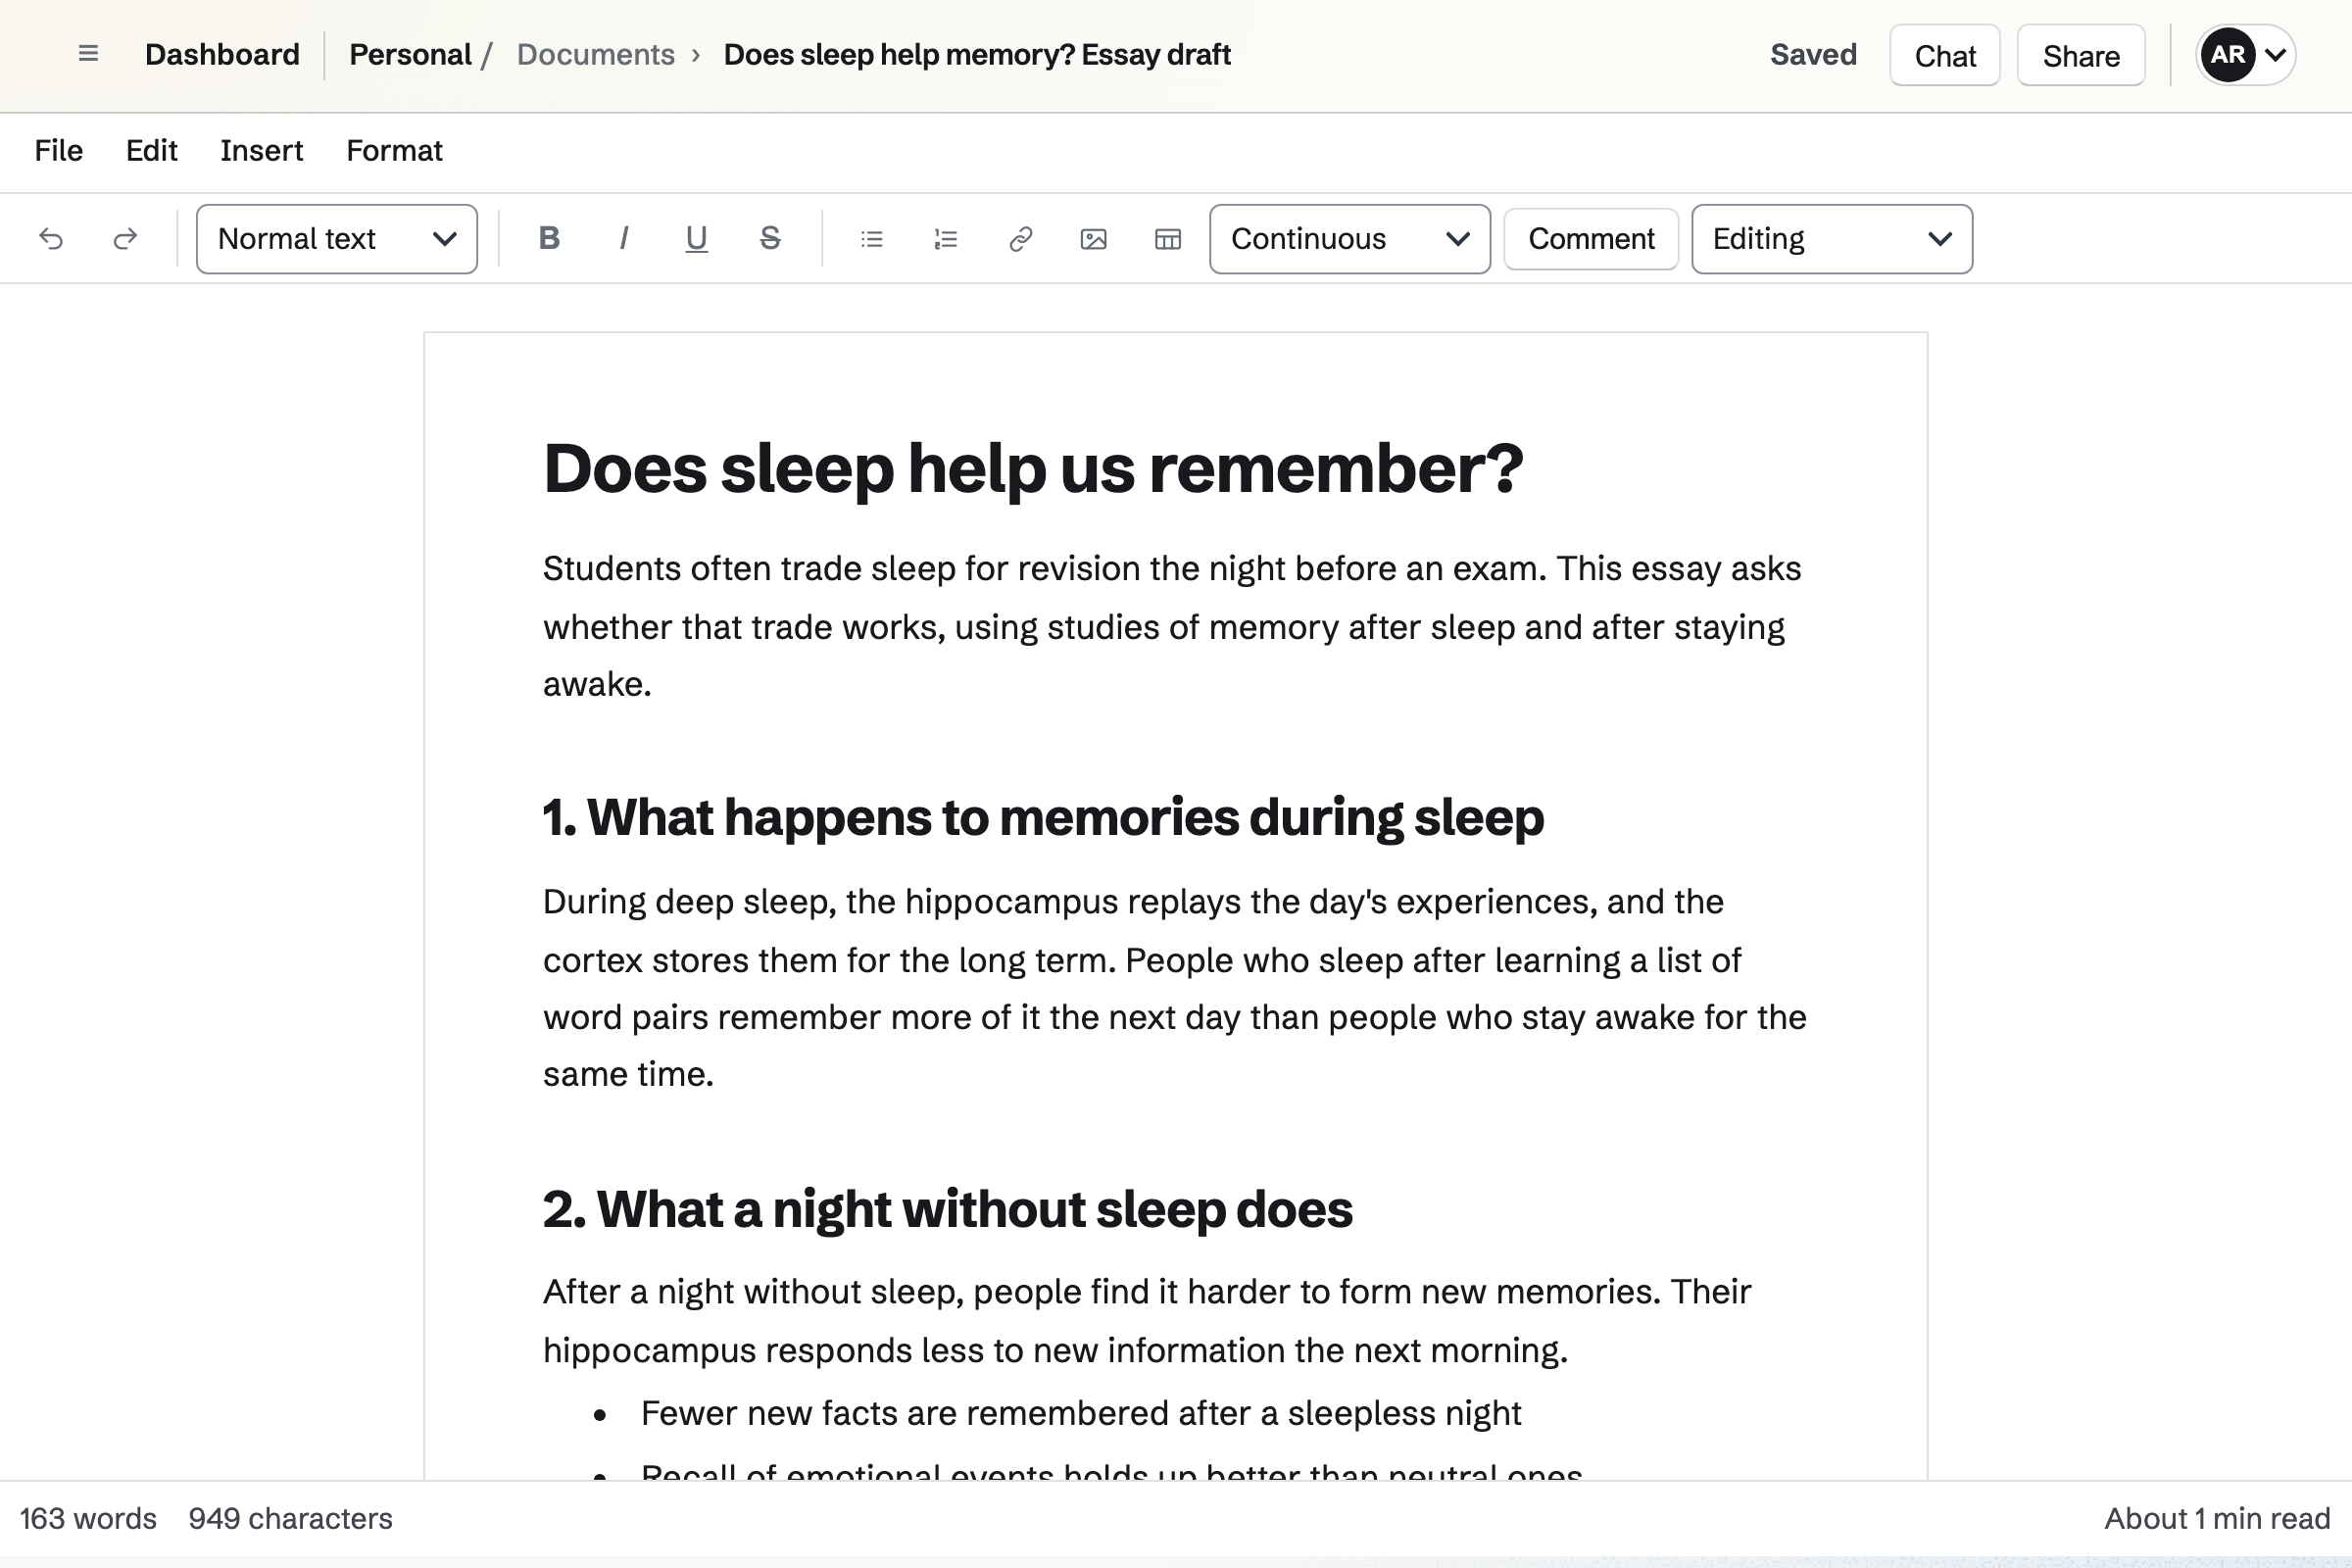Click the document title in breadcrumb
The image size is (2352, 1568).
point(977,55)
